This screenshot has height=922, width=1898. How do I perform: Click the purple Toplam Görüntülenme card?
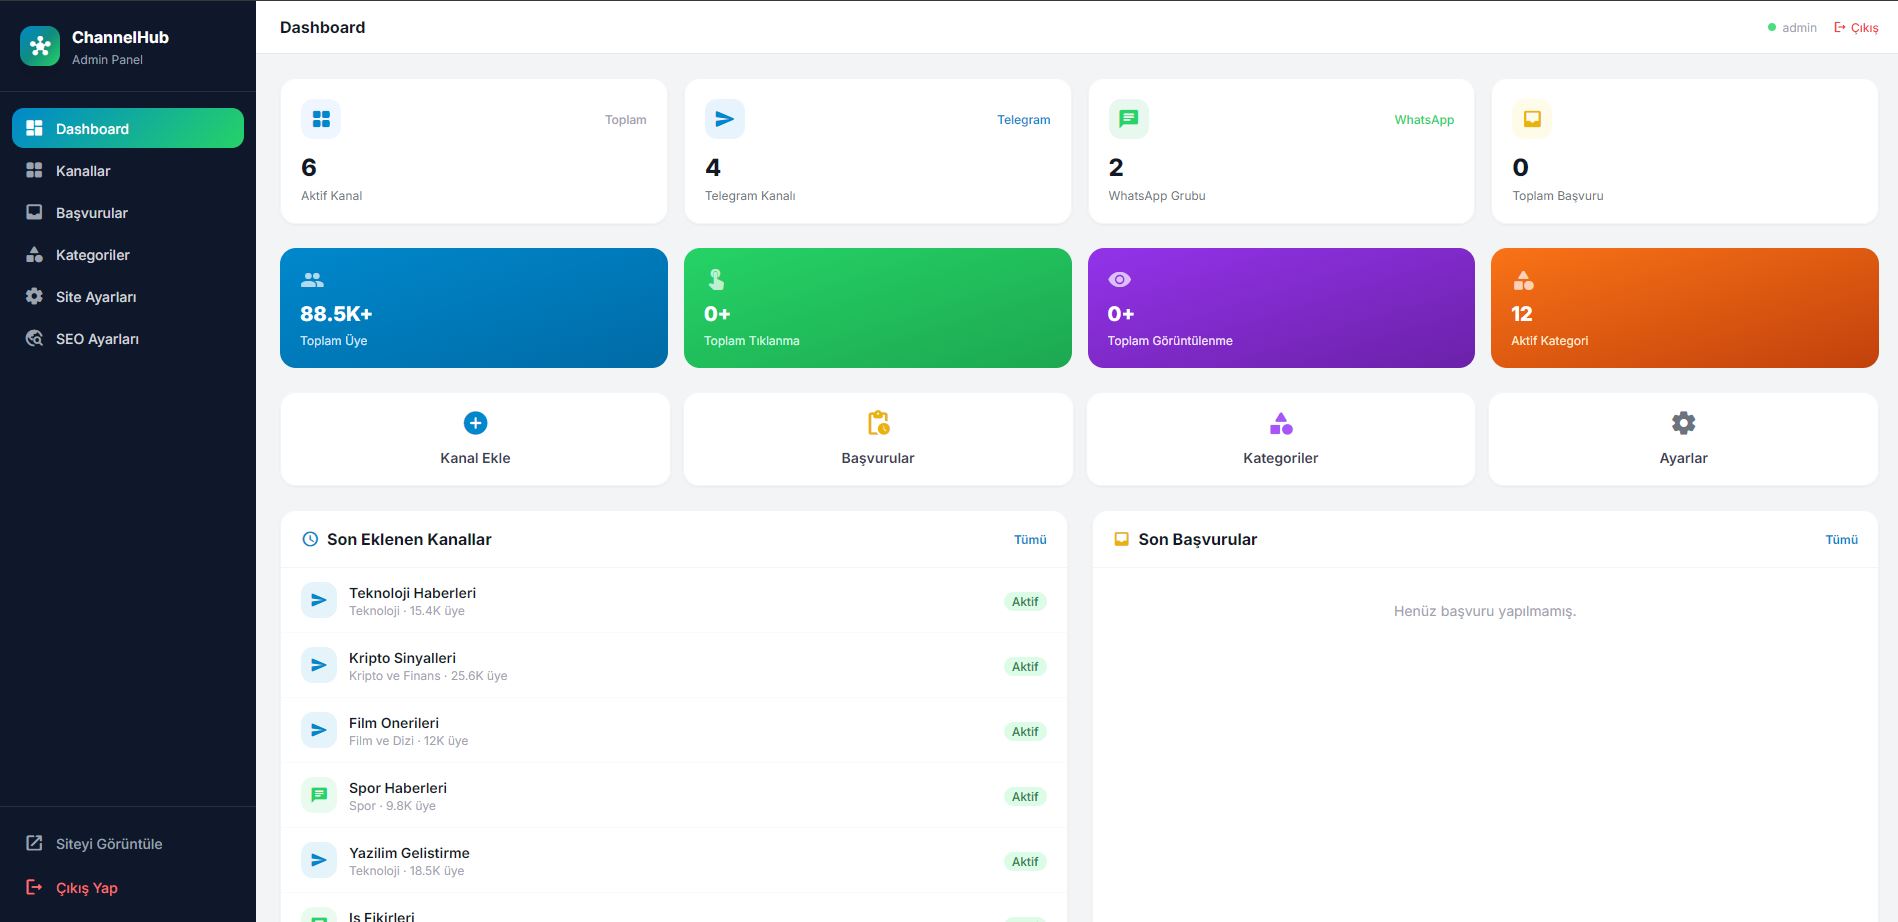[1281, 308]
